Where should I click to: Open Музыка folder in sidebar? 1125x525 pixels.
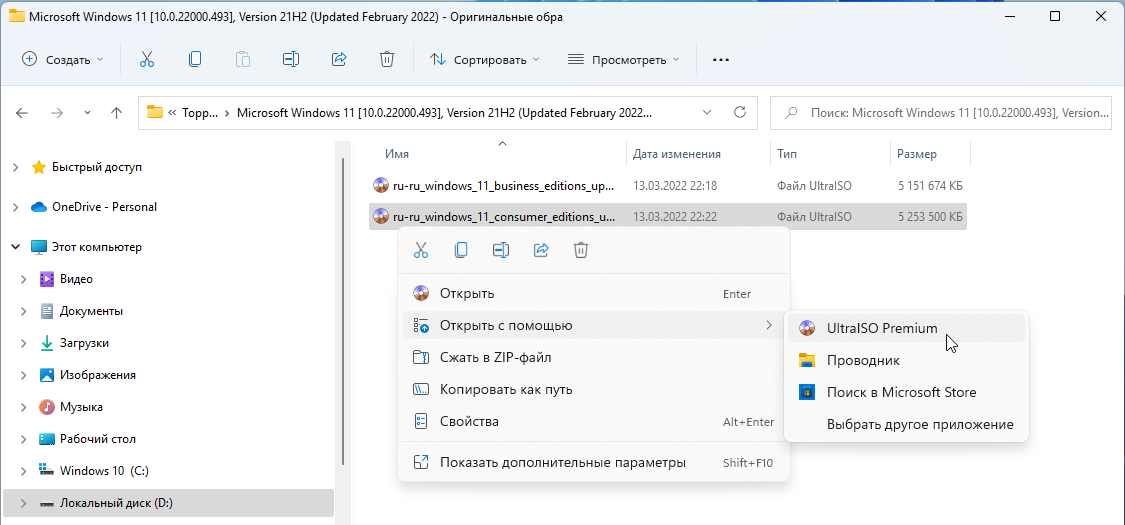coord(81,407)
